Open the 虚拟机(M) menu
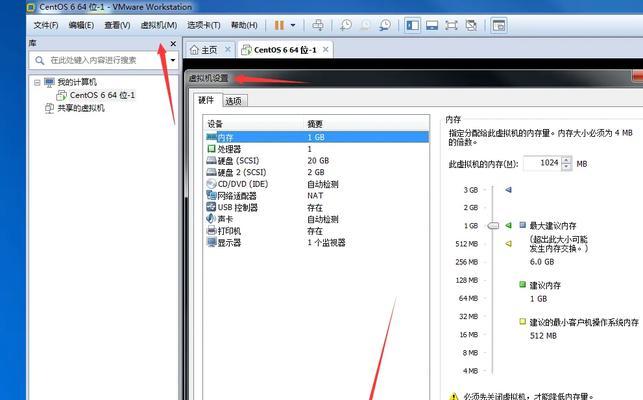The image size is (643, 400). point(159,25)
